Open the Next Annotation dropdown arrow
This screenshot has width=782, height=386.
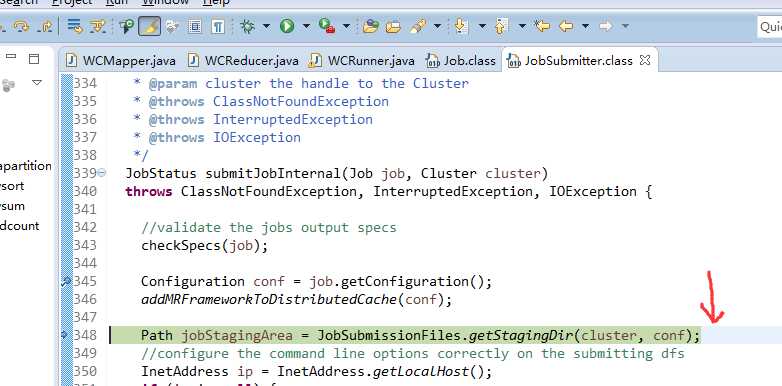pos(482,26)
